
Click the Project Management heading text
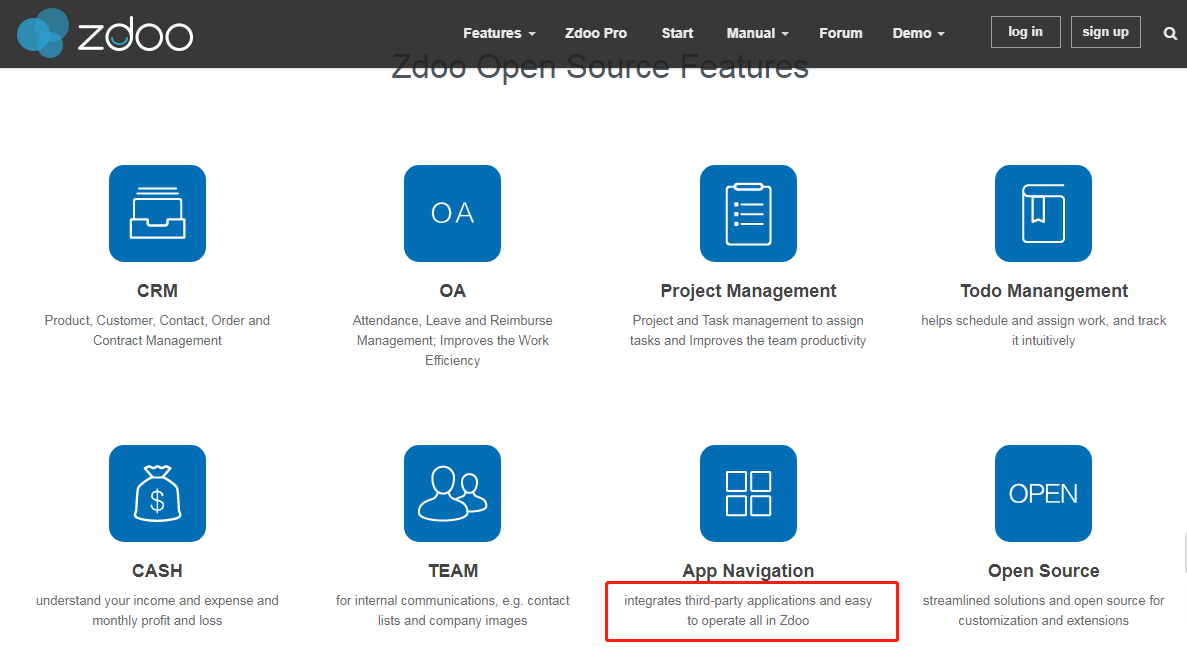[748, 291]
